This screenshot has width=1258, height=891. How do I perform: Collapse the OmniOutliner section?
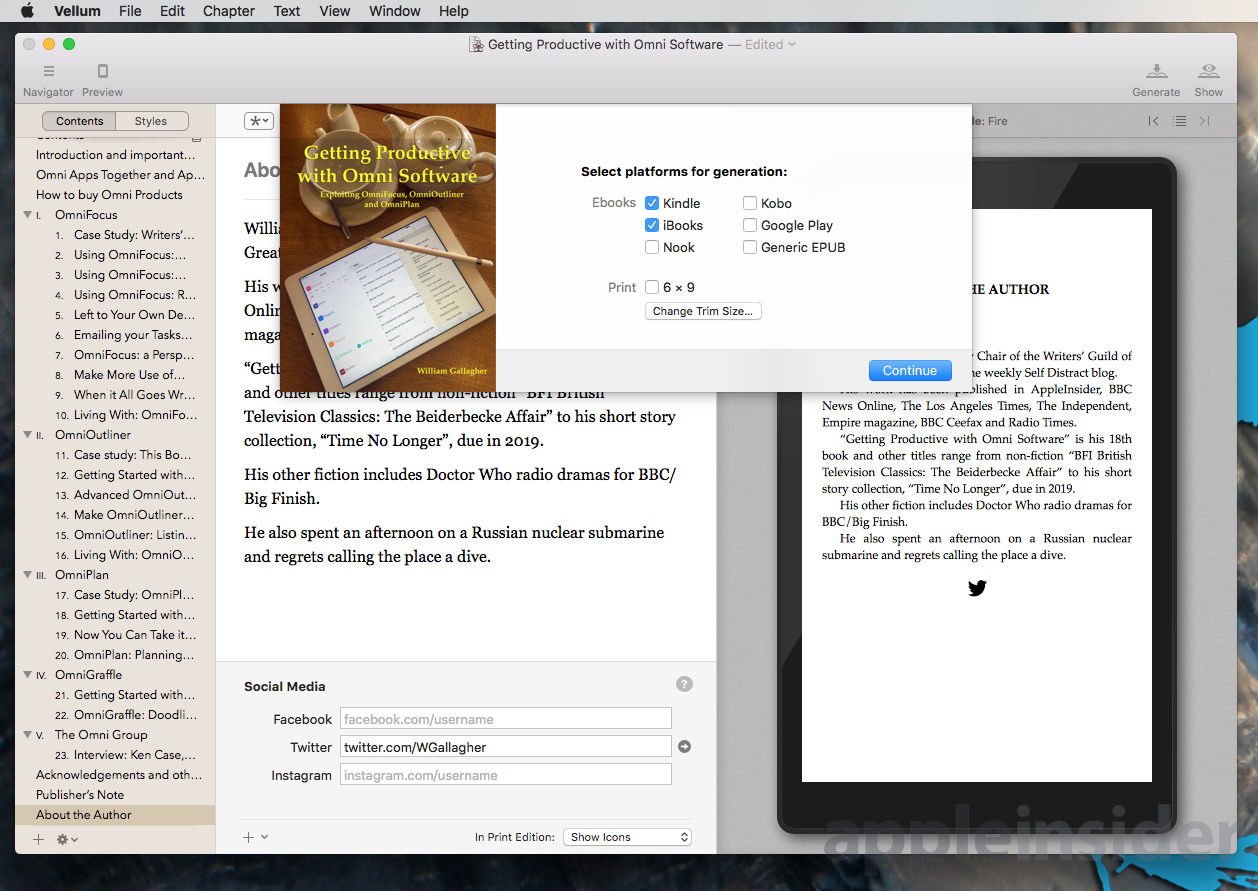(27, 435)
